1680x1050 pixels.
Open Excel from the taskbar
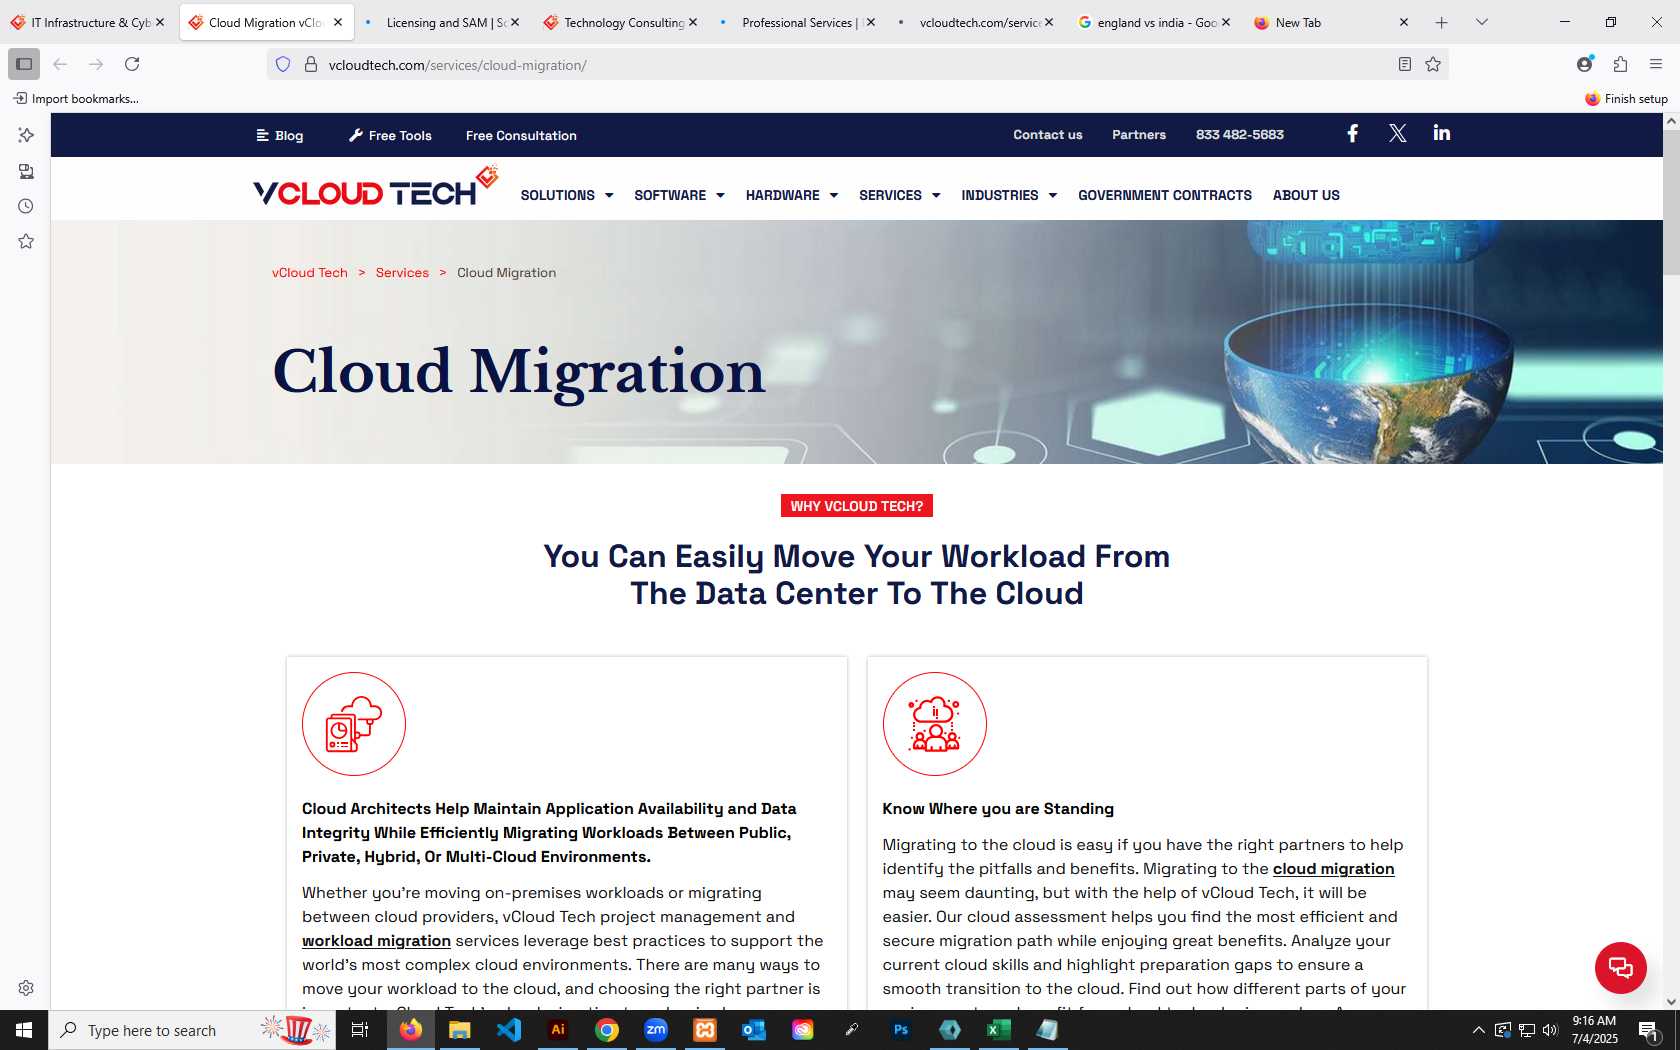tap(998, 1029)
